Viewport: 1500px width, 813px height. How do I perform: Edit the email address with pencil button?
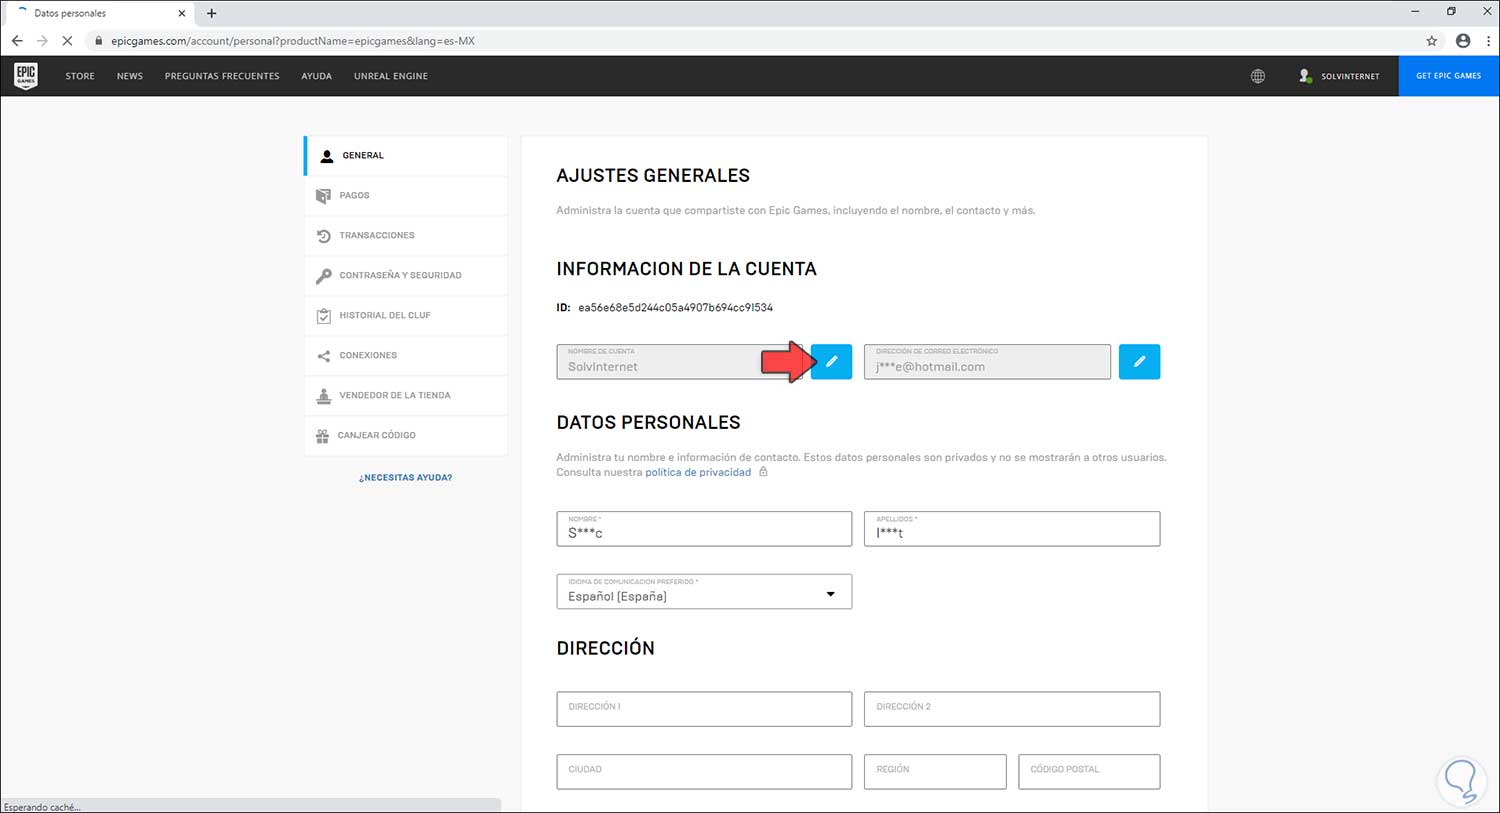pyautogui.click(x=1139, y=362)
